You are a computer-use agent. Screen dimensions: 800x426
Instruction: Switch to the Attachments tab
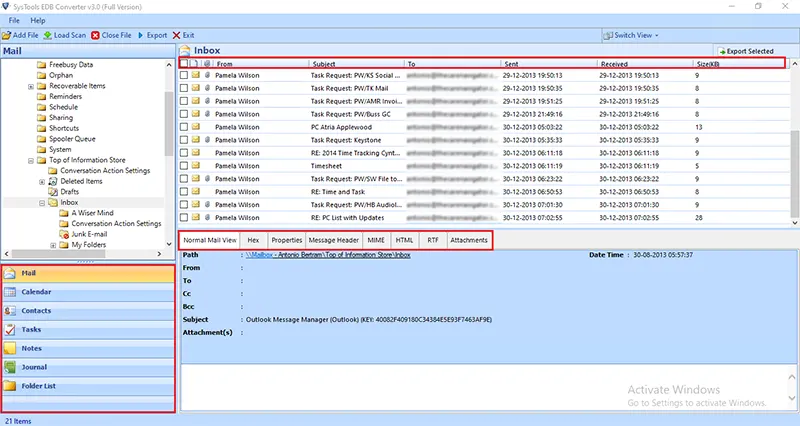coord(469,240)
